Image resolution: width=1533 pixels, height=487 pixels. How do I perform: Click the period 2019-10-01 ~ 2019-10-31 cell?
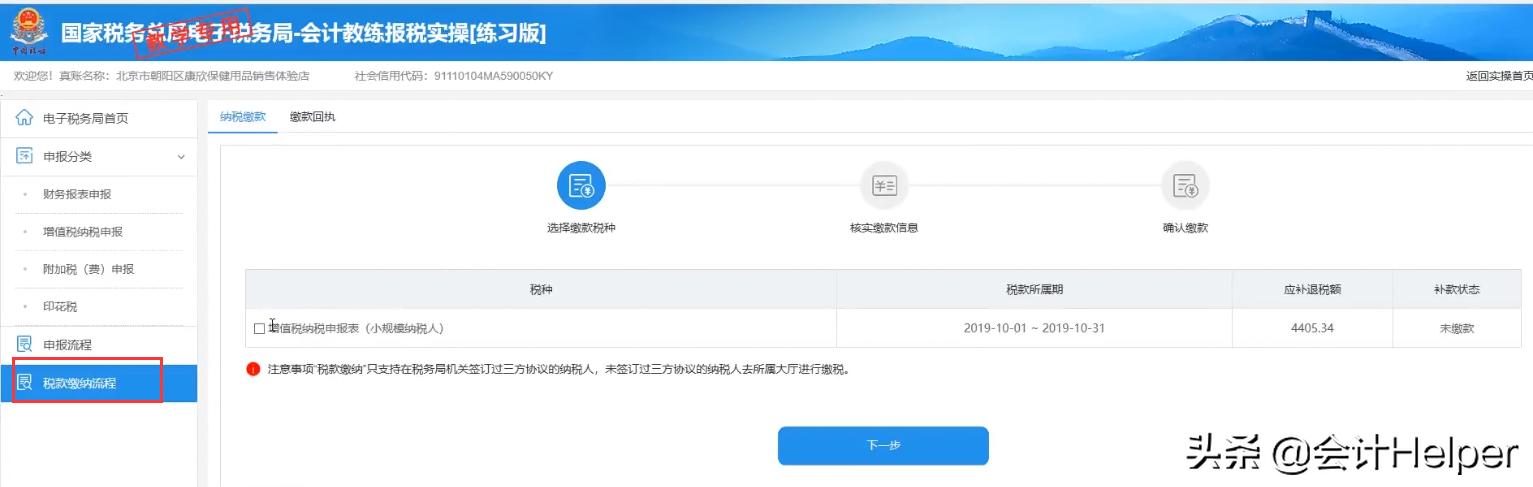(1034, 328)
